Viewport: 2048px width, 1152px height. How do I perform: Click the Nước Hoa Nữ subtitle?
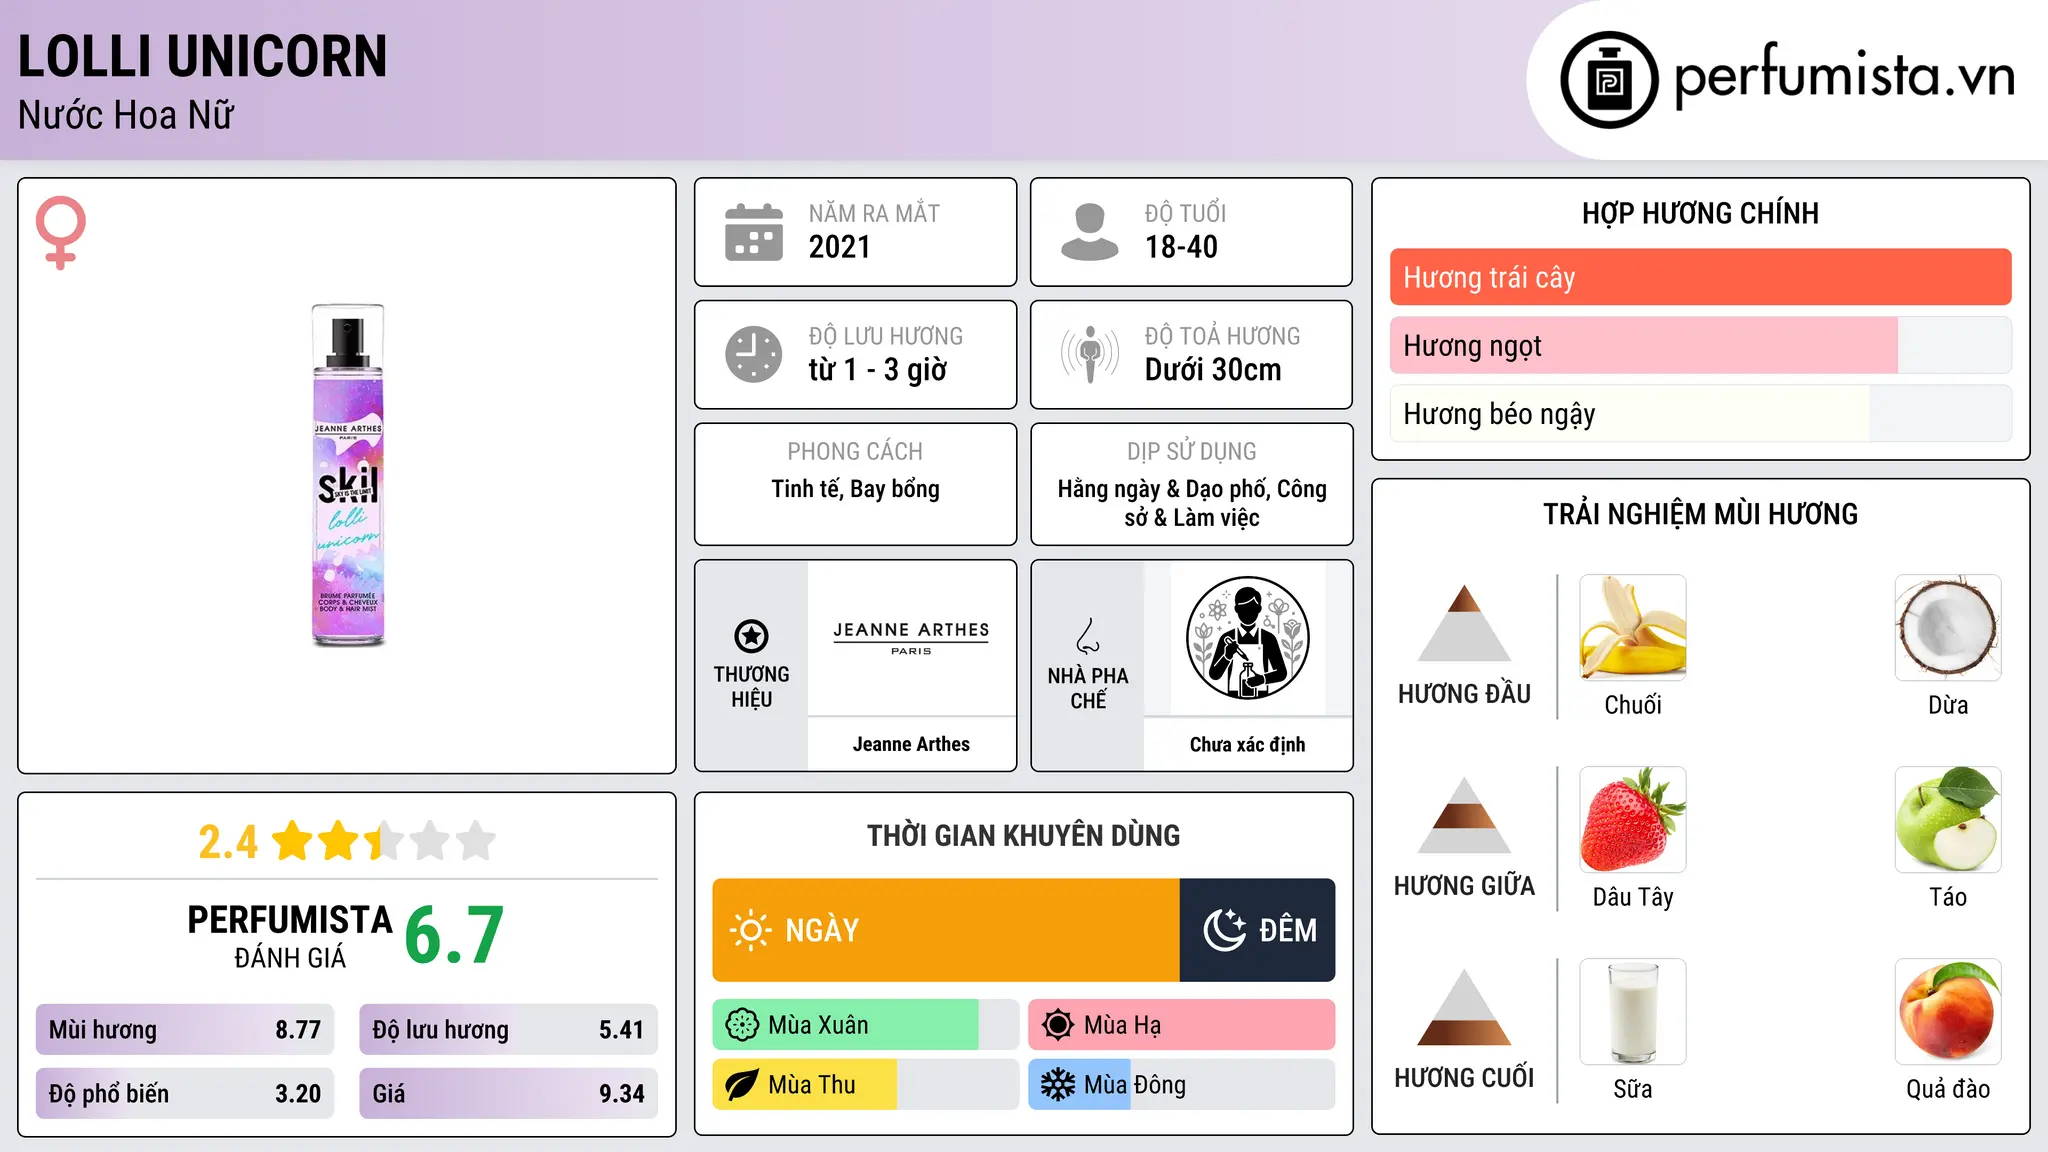coord(126,115)
